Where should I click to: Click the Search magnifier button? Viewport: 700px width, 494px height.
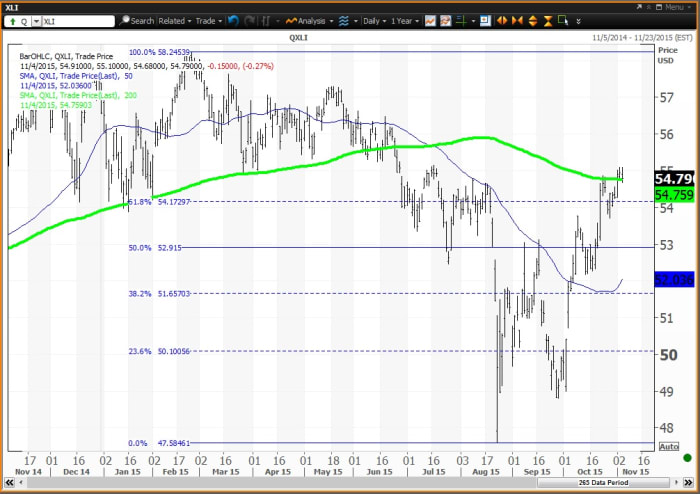click(137, 21)
